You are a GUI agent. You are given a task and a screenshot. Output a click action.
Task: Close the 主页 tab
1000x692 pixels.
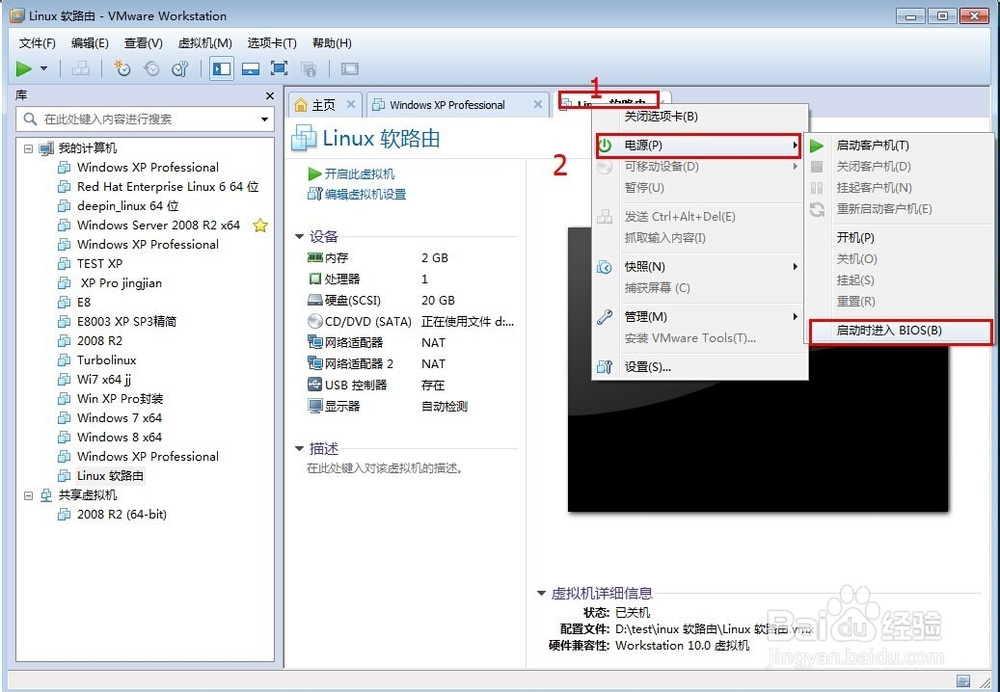click(351, 105)
